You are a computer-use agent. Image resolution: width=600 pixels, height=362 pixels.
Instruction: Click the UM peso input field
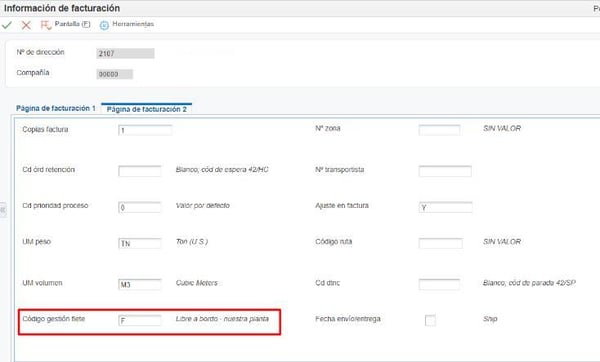pyautogui.click(x=140, y=243)
